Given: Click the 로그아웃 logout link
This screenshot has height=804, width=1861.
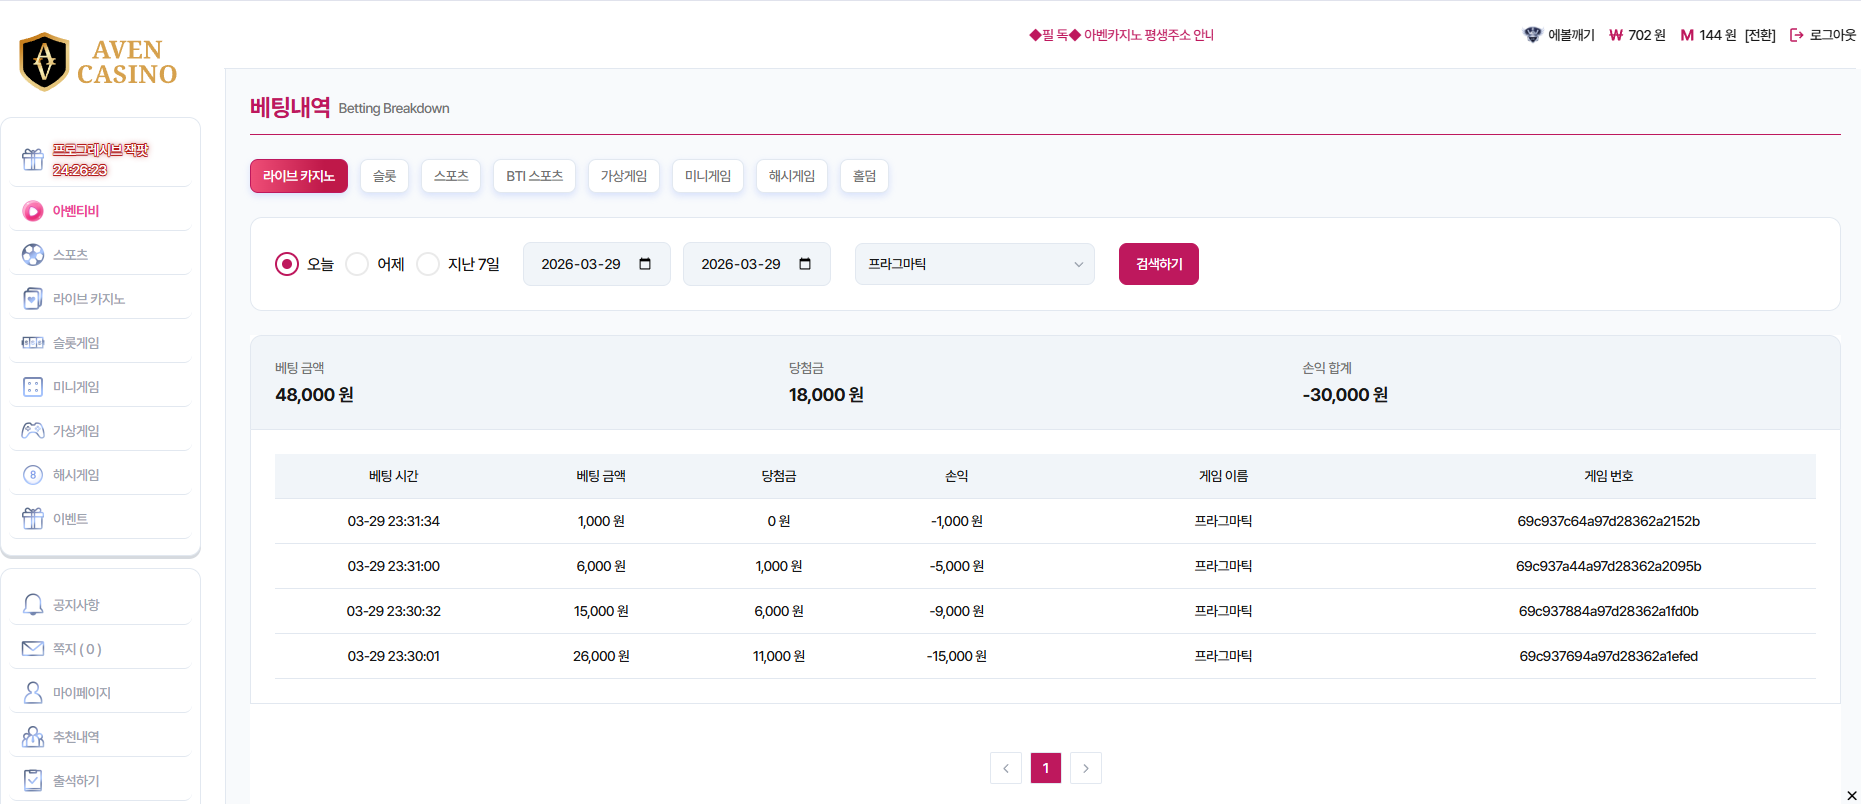Looking at the screenshot, I should tap(1823, 35).
